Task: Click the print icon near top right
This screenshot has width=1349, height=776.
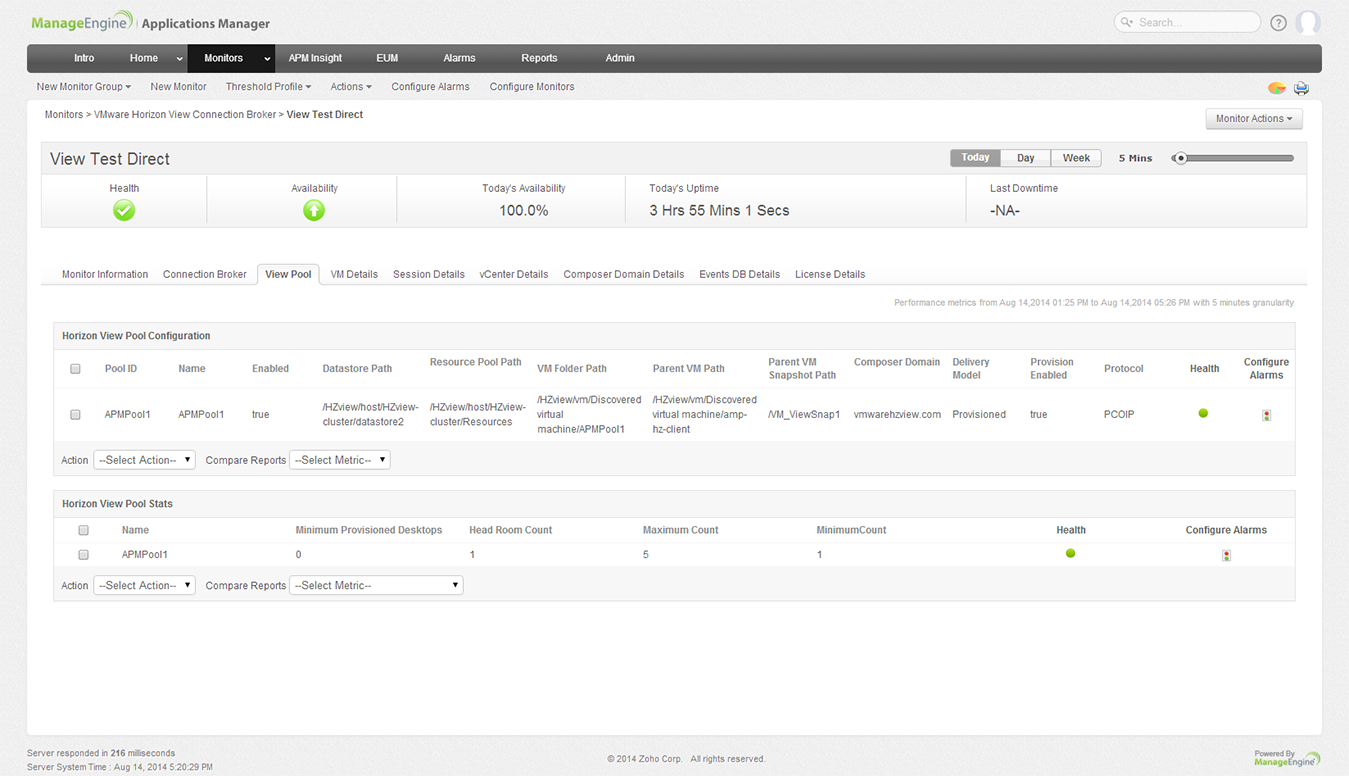Action: point(1301,88)
